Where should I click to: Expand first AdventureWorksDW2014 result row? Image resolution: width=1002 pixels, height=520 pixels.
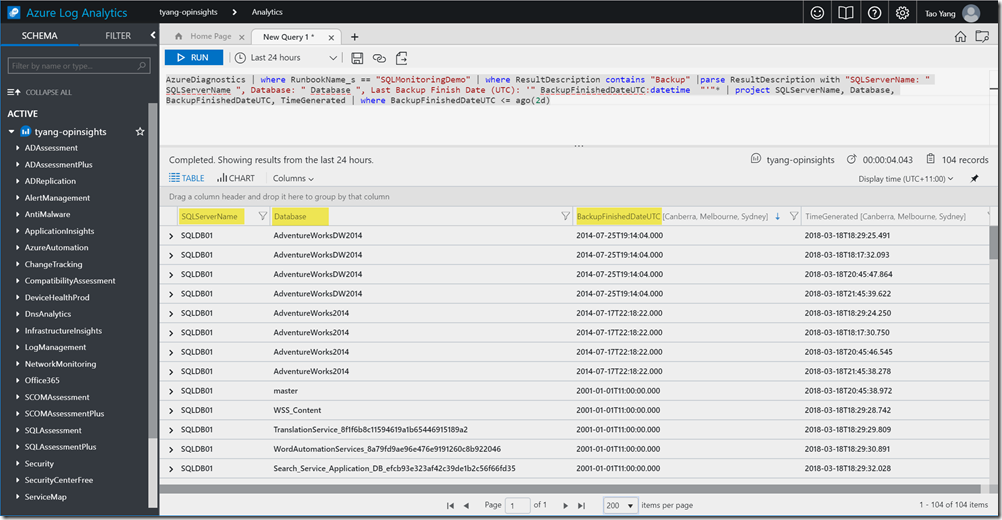point(171,236)
